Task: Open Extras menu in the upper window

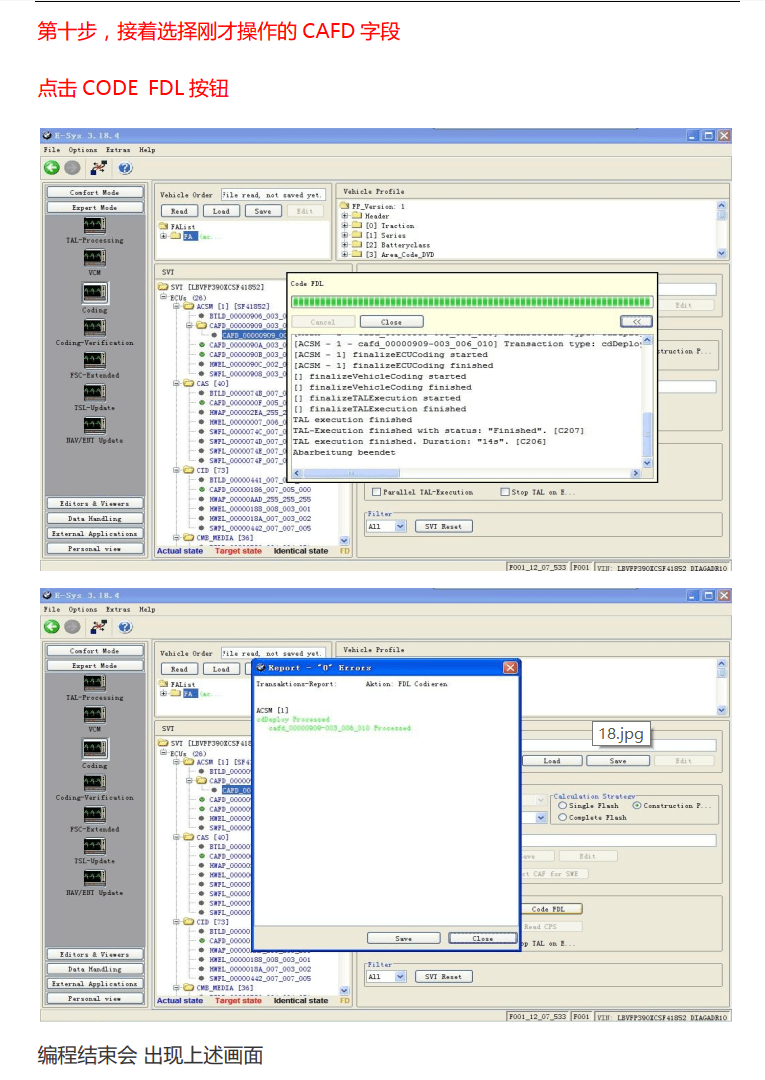Action: 118,150
